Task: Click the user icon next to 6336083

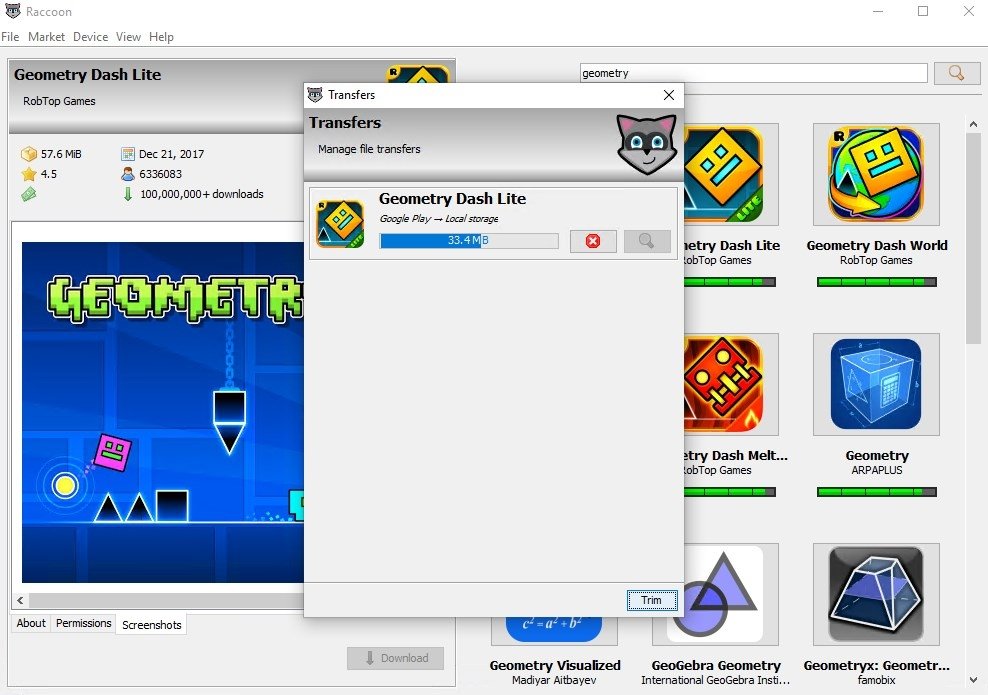Action: (128, 174)
